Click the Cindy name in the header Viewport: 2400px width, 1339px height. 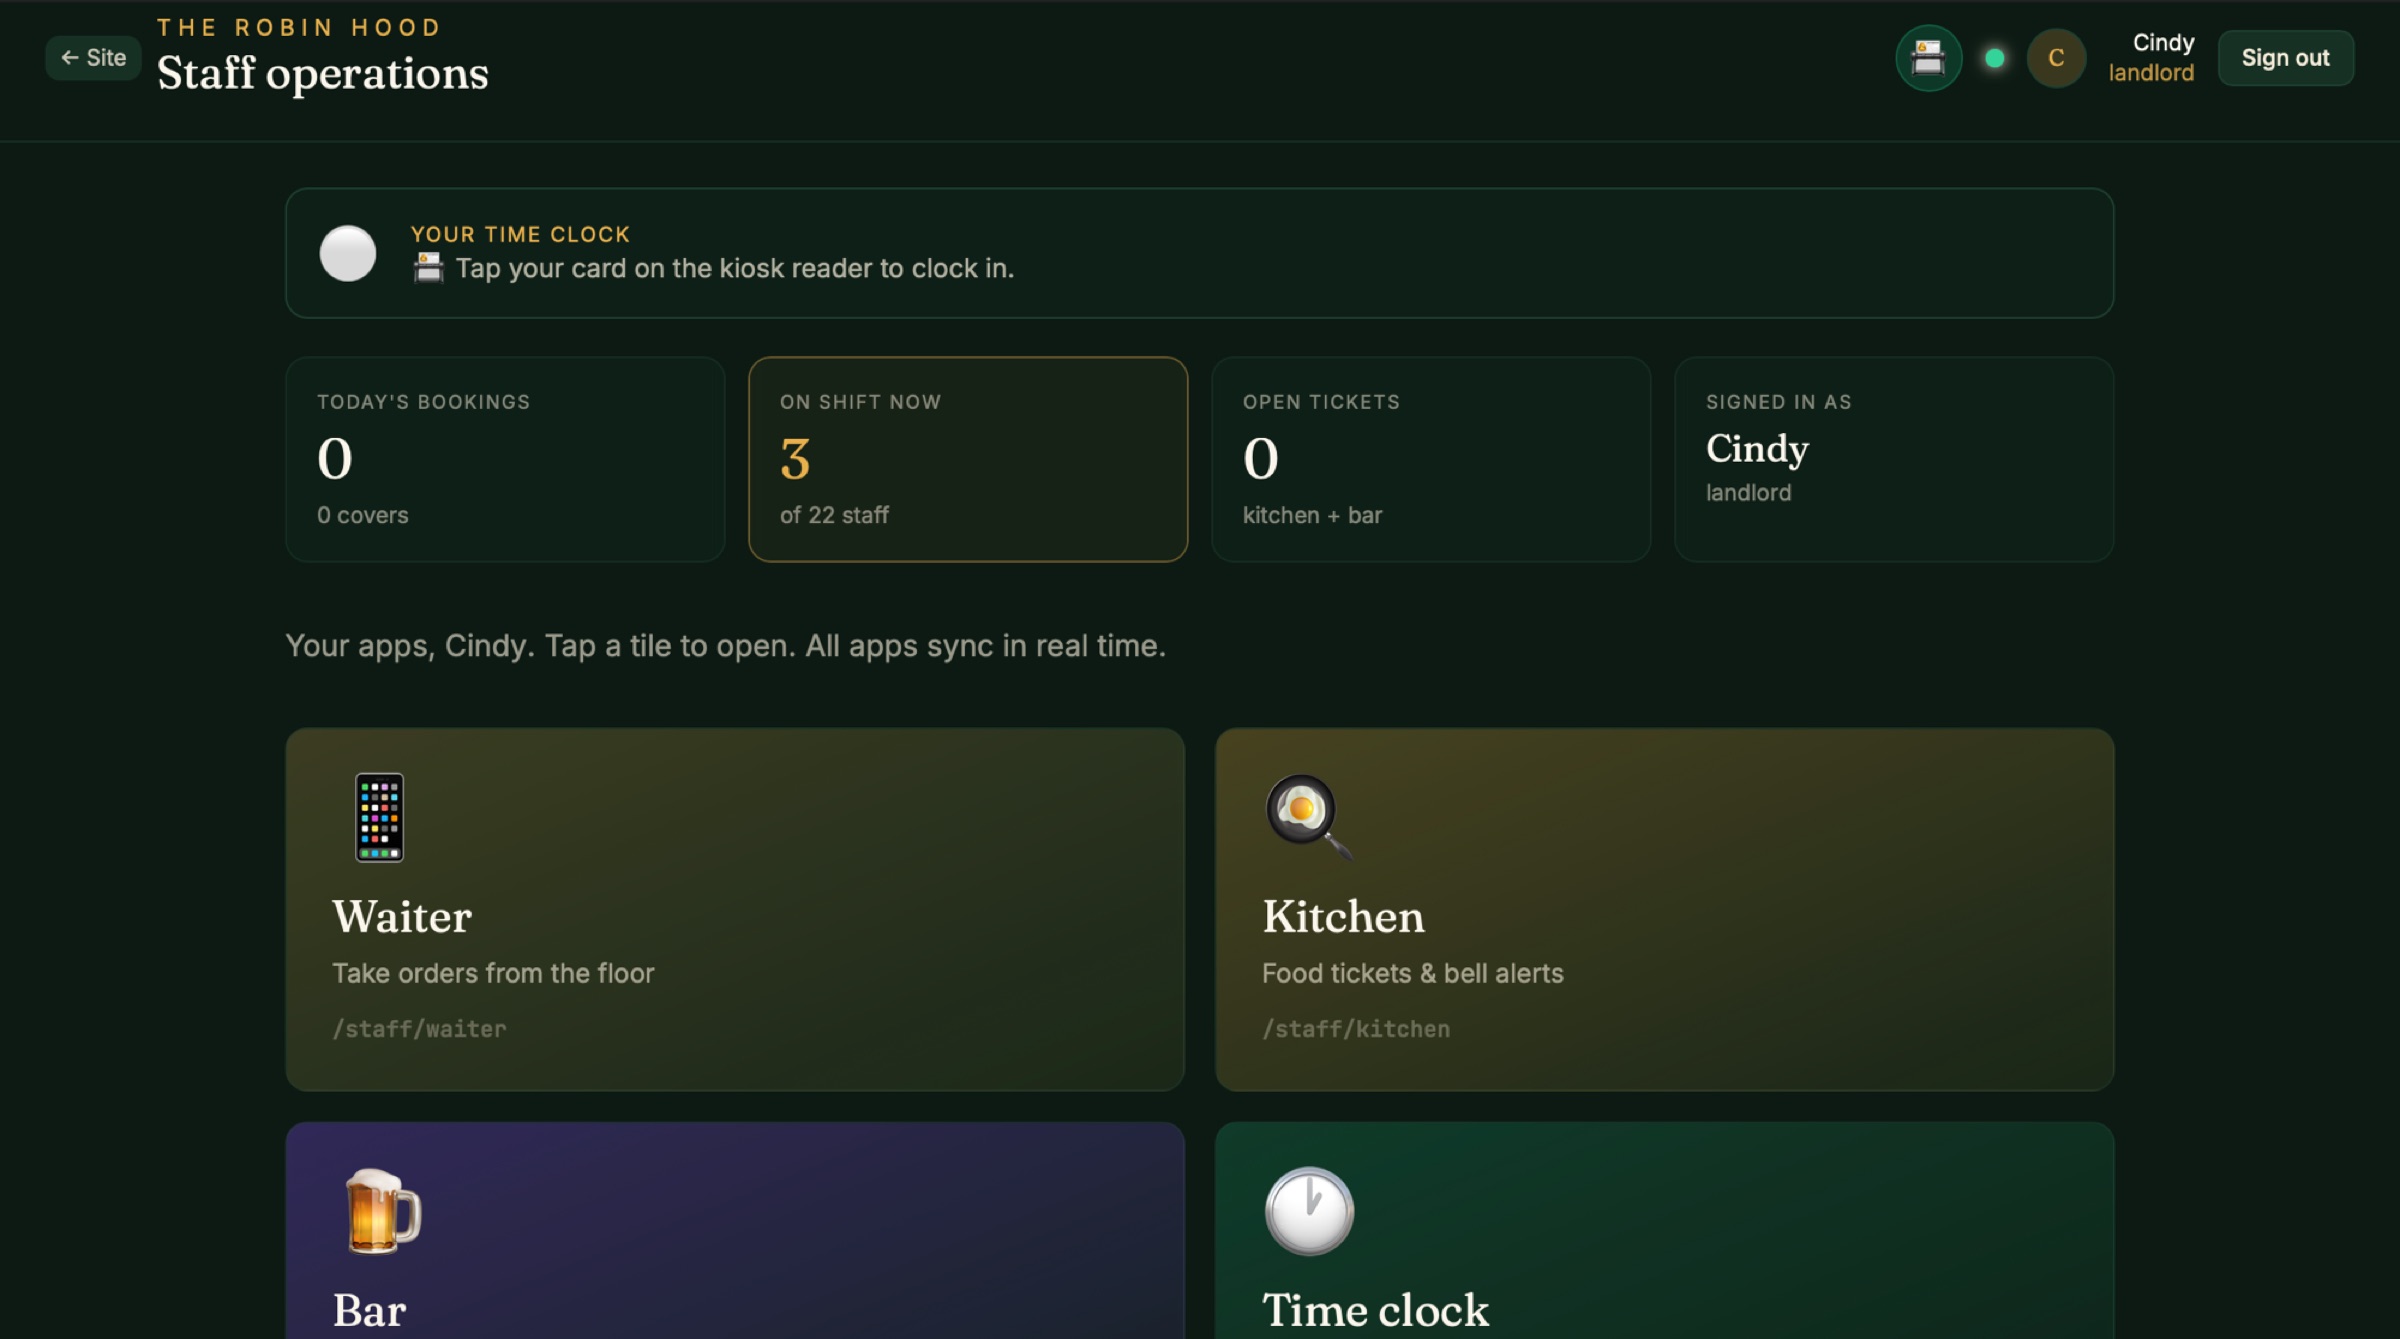point(2163,43)
